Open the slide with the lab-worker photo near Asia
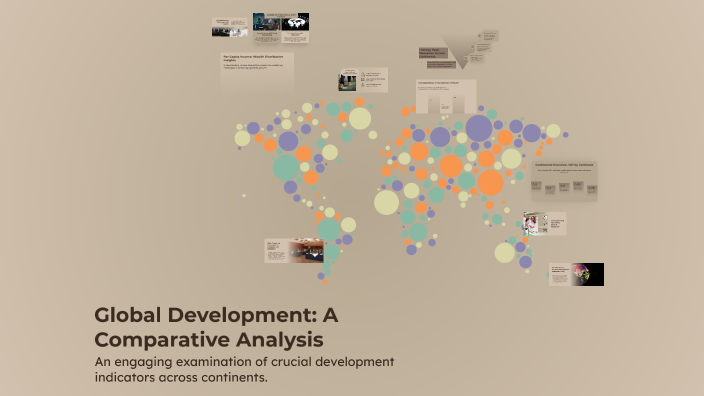Viewport: 704px width, 396px height. [544, 224]
